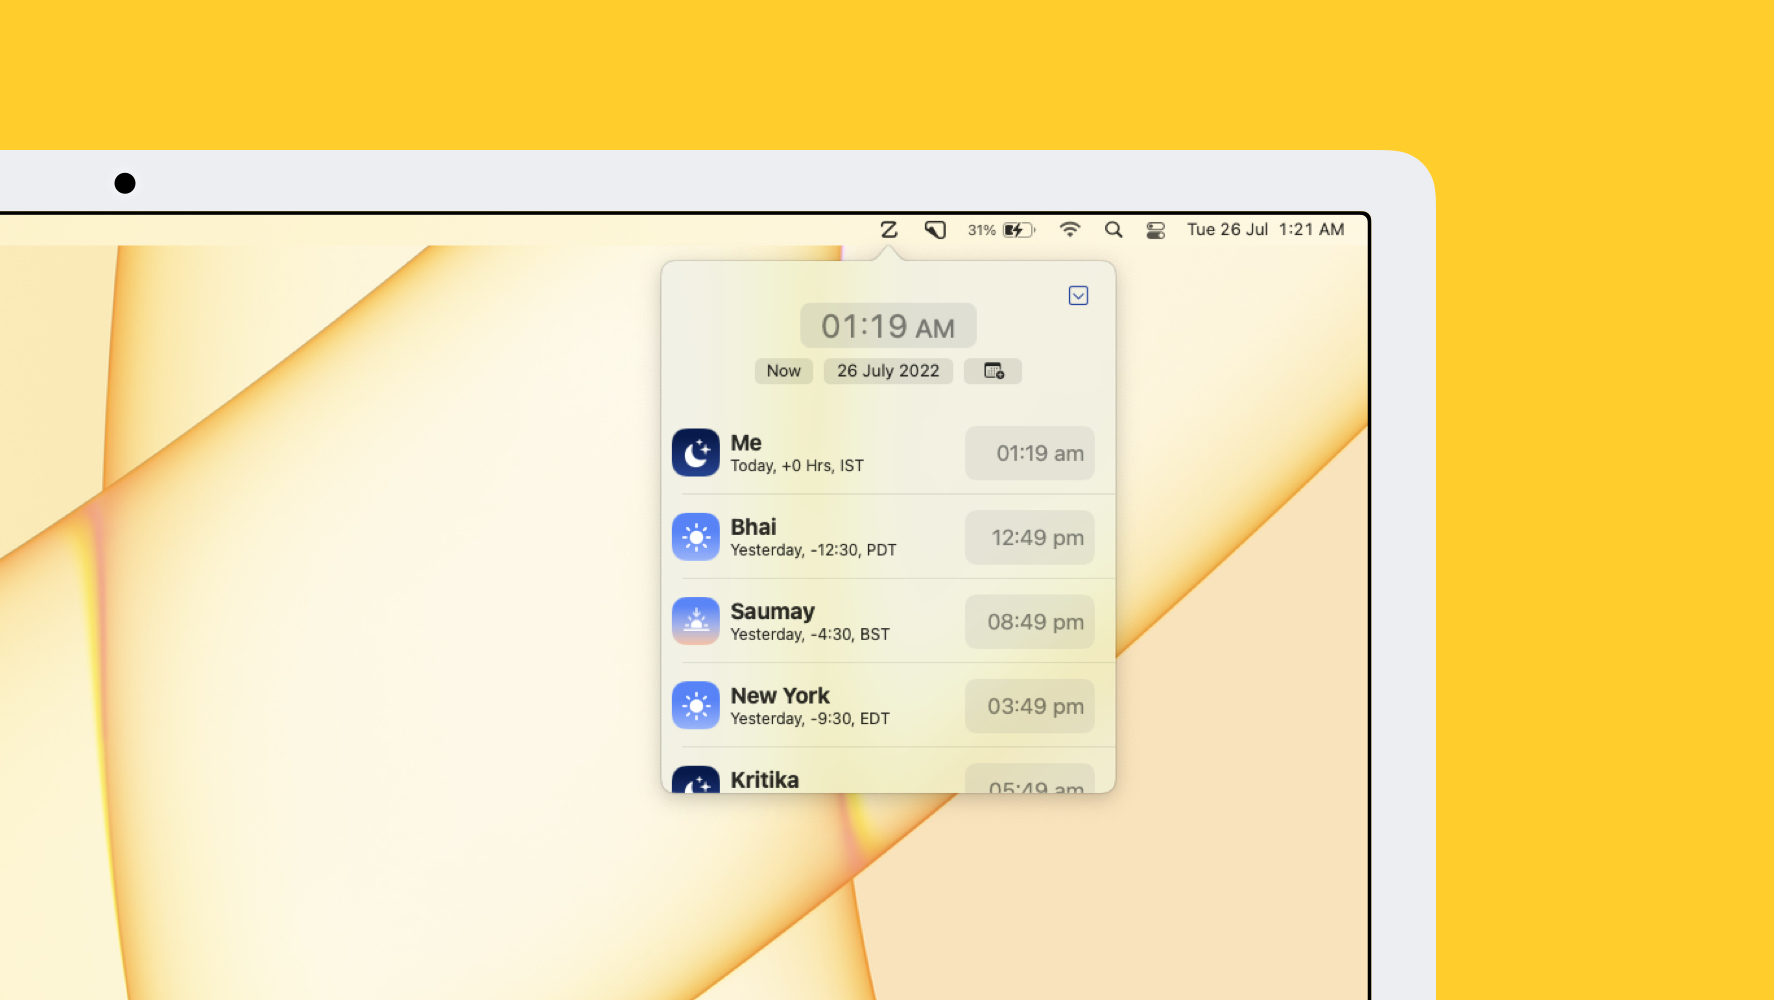The image size is (1774, 1000).
Task: Click the sunset icon beside Saumay
Action: tap(696, 621)
